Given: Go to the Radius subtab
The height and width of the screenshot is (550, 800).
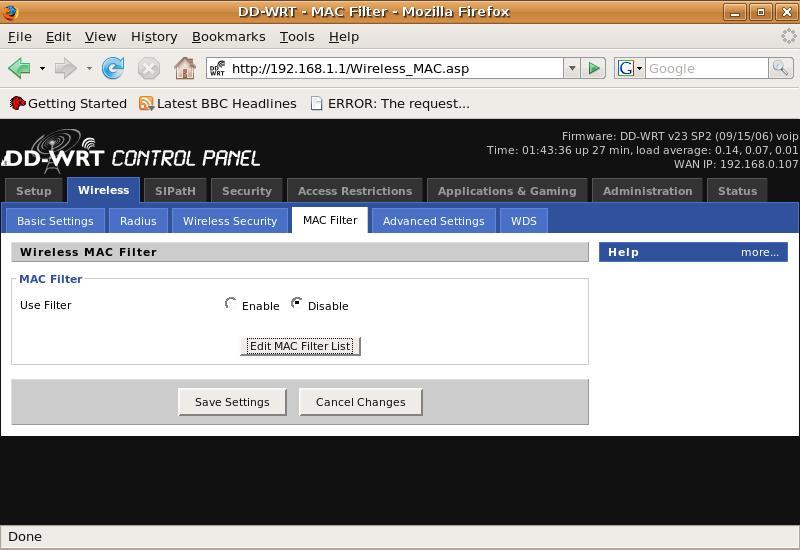Looking at the screenshot, I should pyautogui.click(x=138, y=220).
